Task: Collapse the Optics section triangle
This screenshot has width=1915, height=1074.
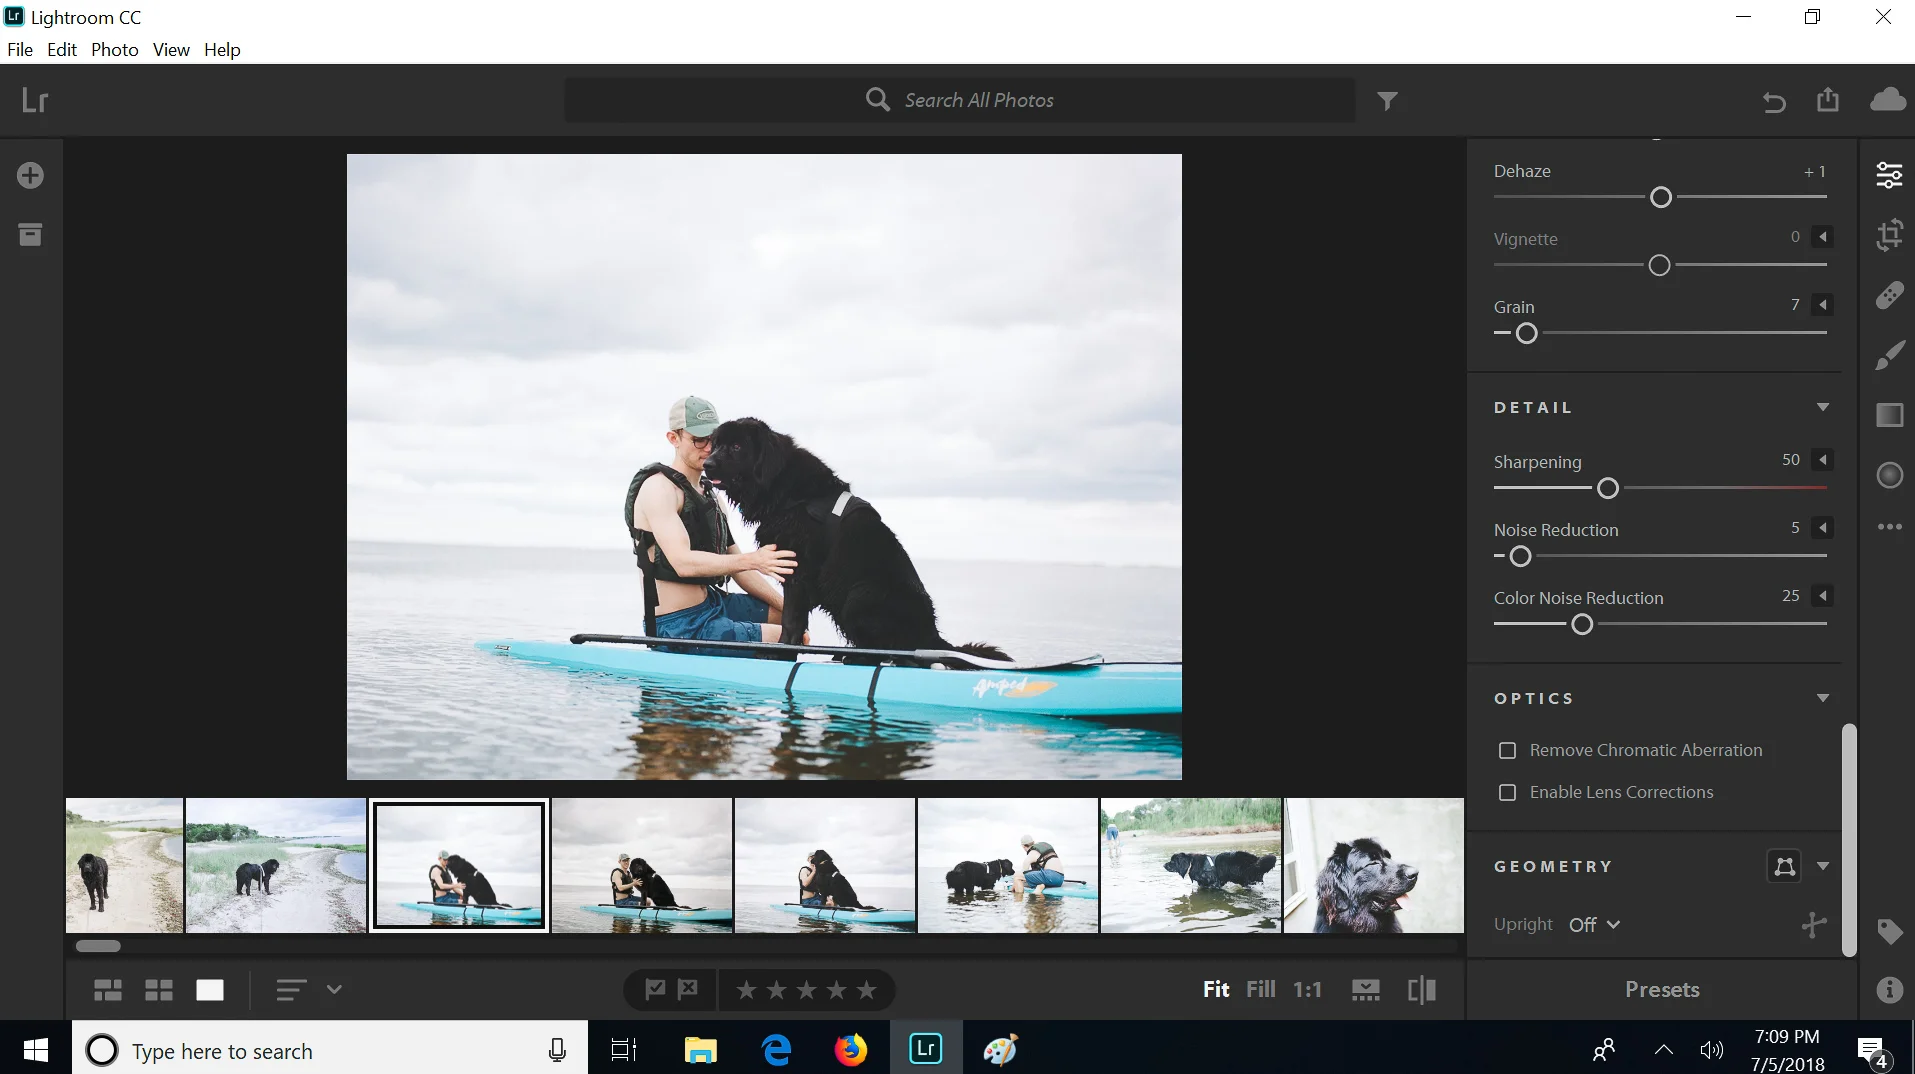Action: tap(1823, 698)
